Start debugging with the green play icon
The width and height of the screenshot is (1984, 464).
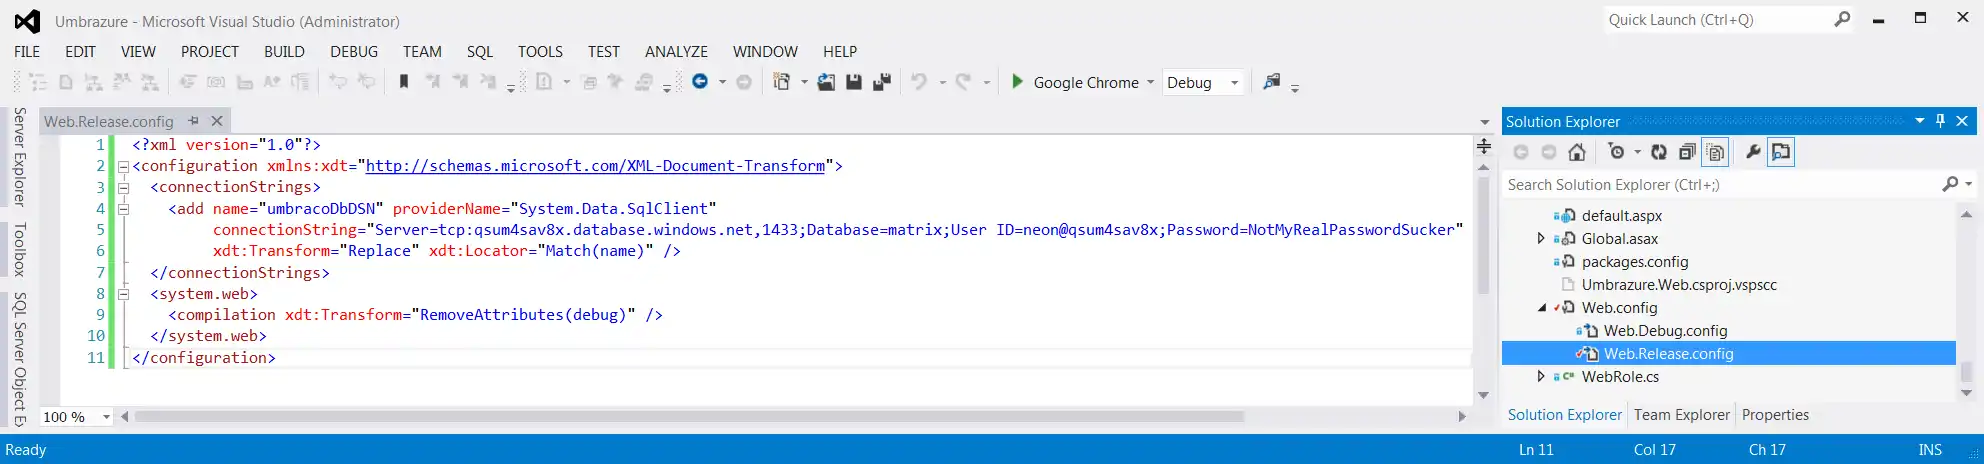[x=1017, y=82]
